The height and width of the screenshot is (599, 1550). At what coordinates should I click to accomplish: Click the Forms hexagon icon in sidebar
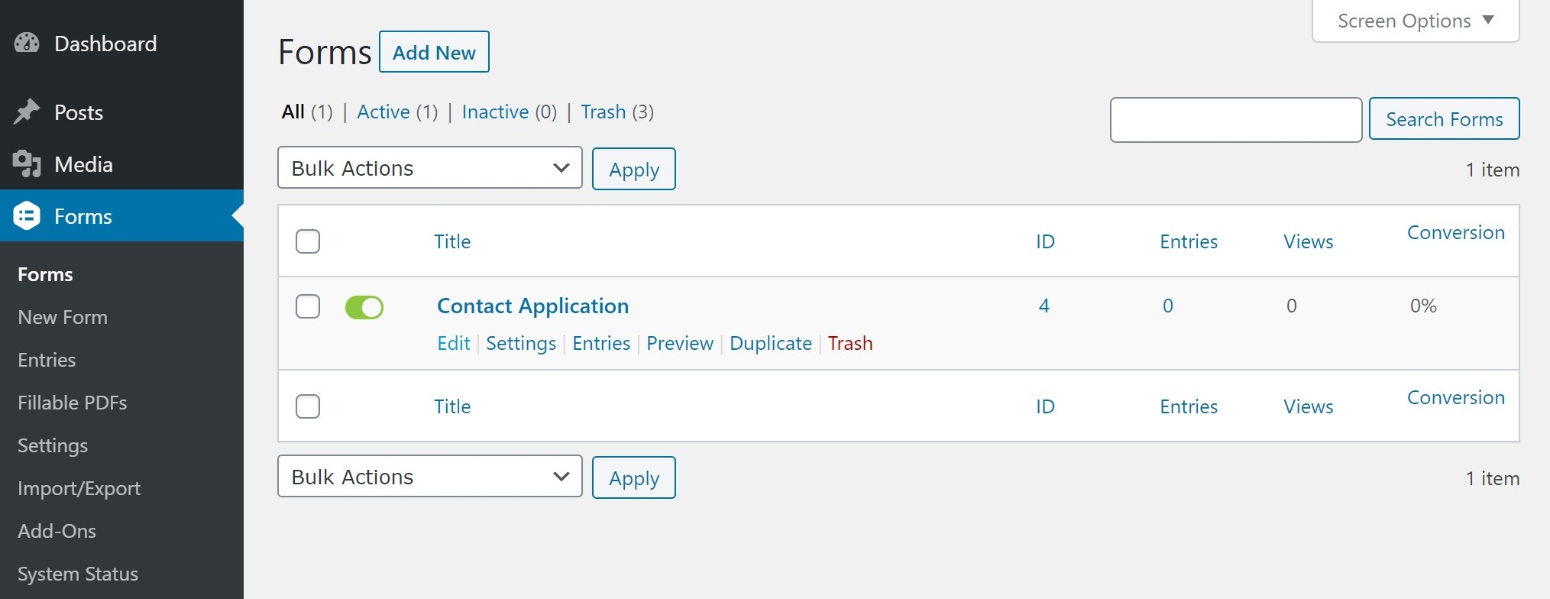pos(27,216)
